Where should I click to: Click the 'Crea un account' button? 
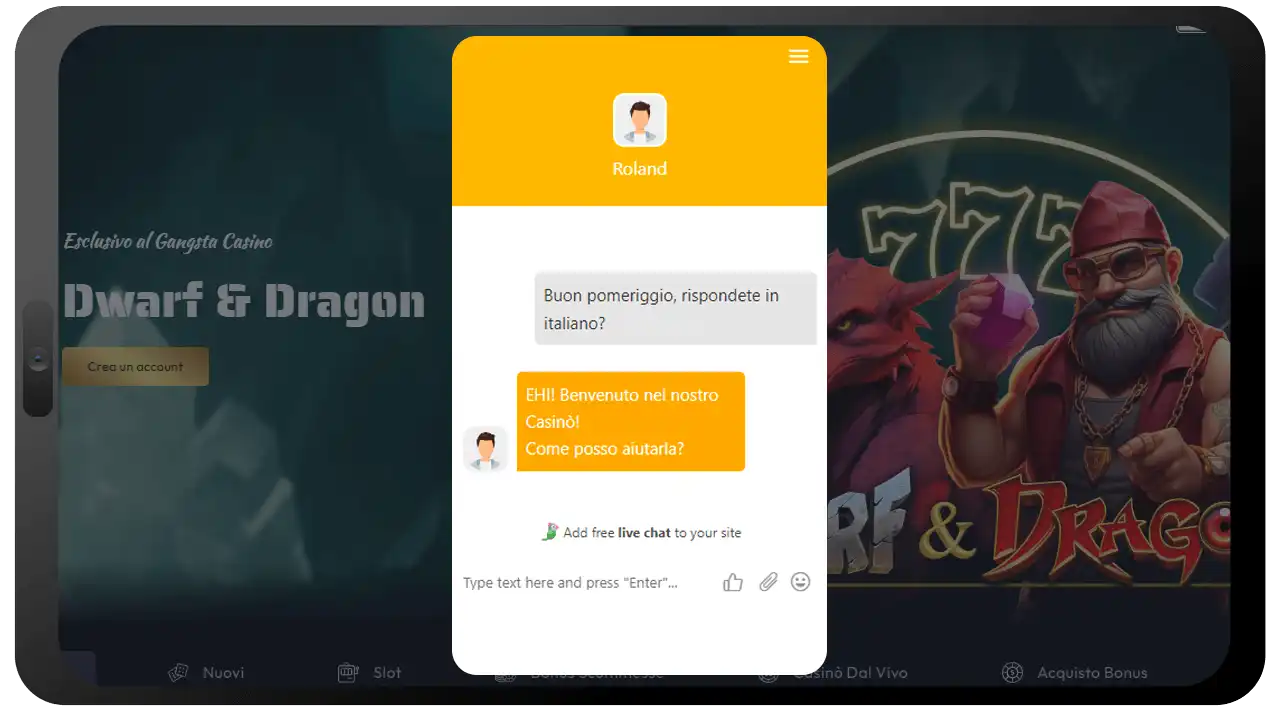(x=135, y=367)
